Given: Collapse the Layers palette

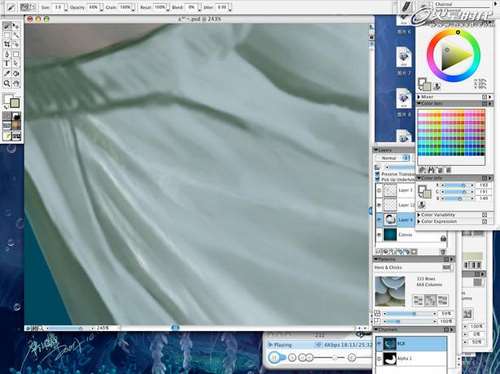Looking at the screenshot, I should point(376,150).
